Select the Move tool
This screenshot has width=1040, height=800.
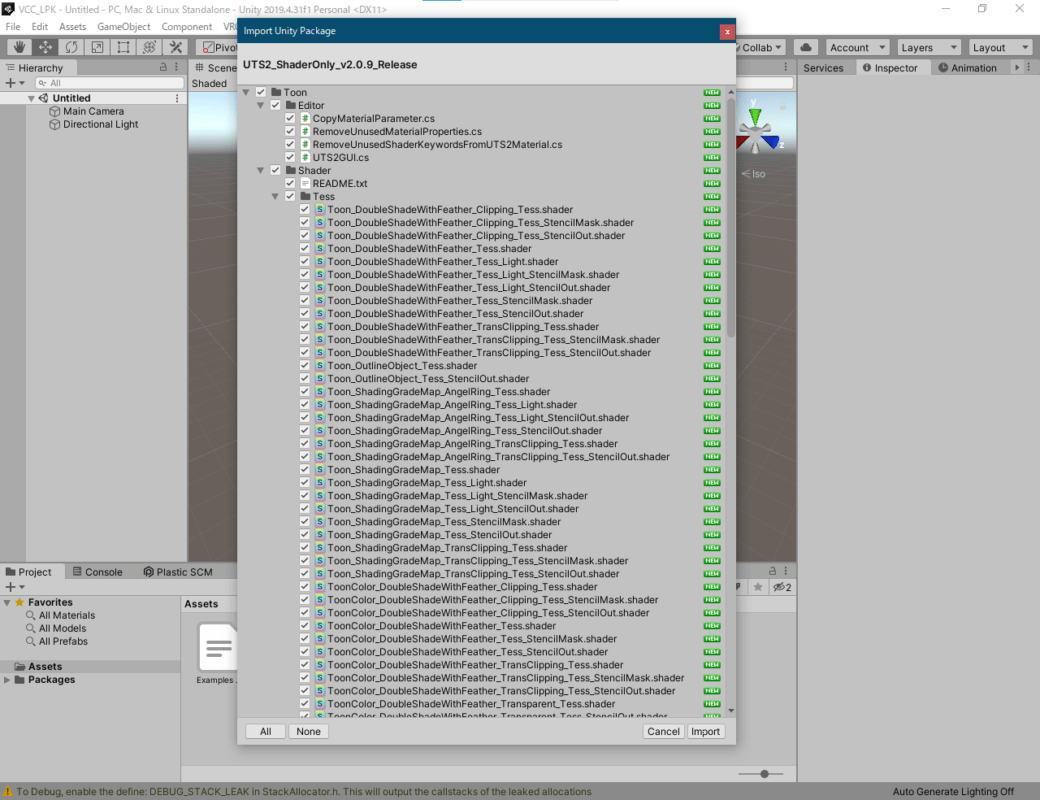[x=45, y=47]
